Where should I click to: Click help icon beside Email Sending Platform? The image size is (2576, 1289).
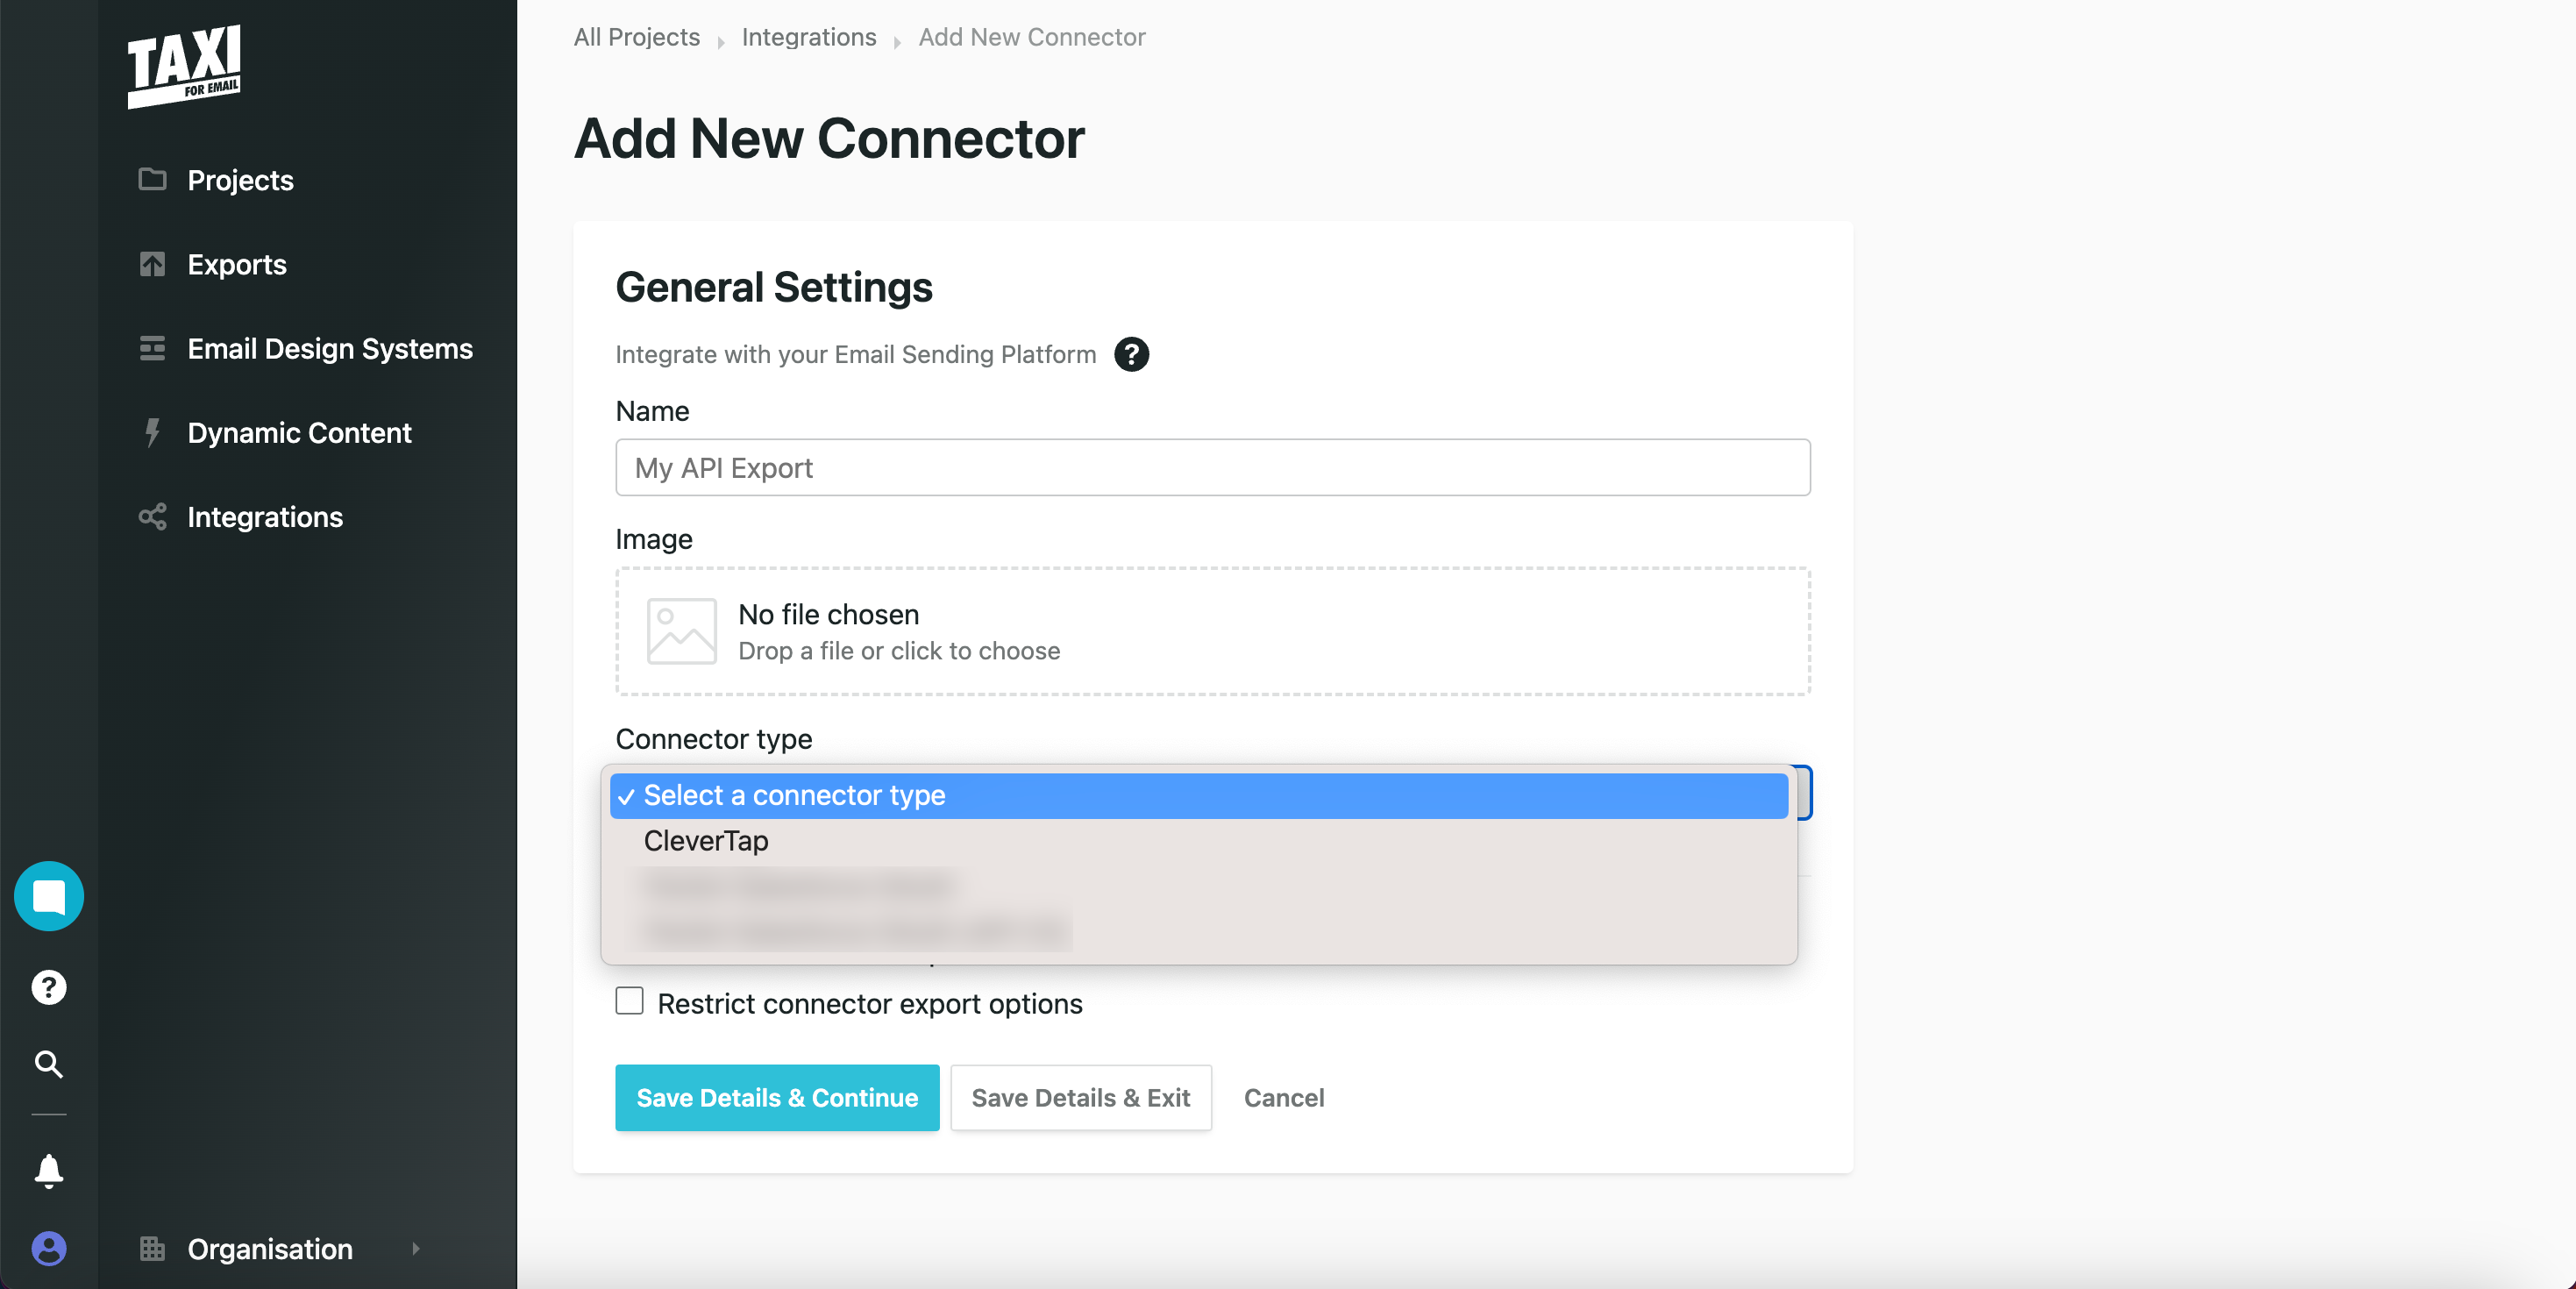1131,354
